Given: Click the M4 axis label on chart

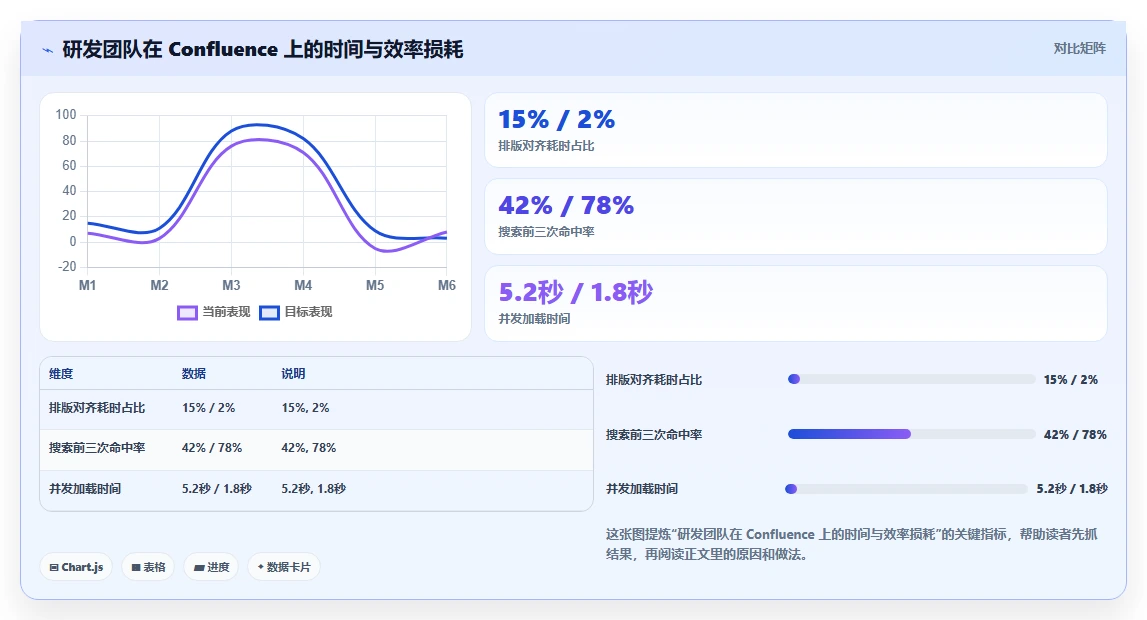Looking at the screenshot, I should 303,285.
